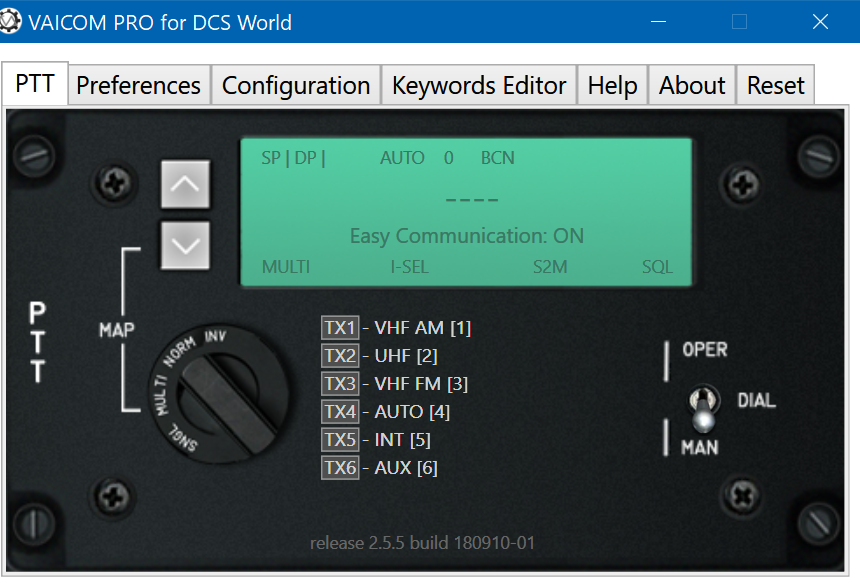Click the BCN indicator on display
Image resolution: width=860 pixels, height=584 pixels.
point(497,158)
